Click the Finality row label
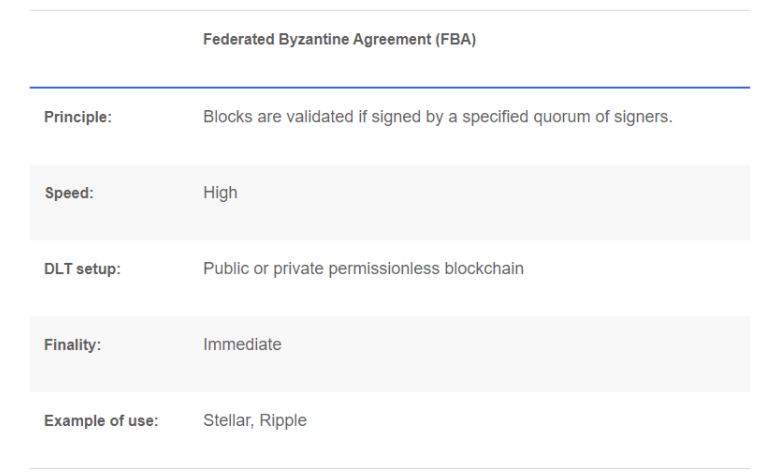769x472 pixels. click(x=73, y=345)
